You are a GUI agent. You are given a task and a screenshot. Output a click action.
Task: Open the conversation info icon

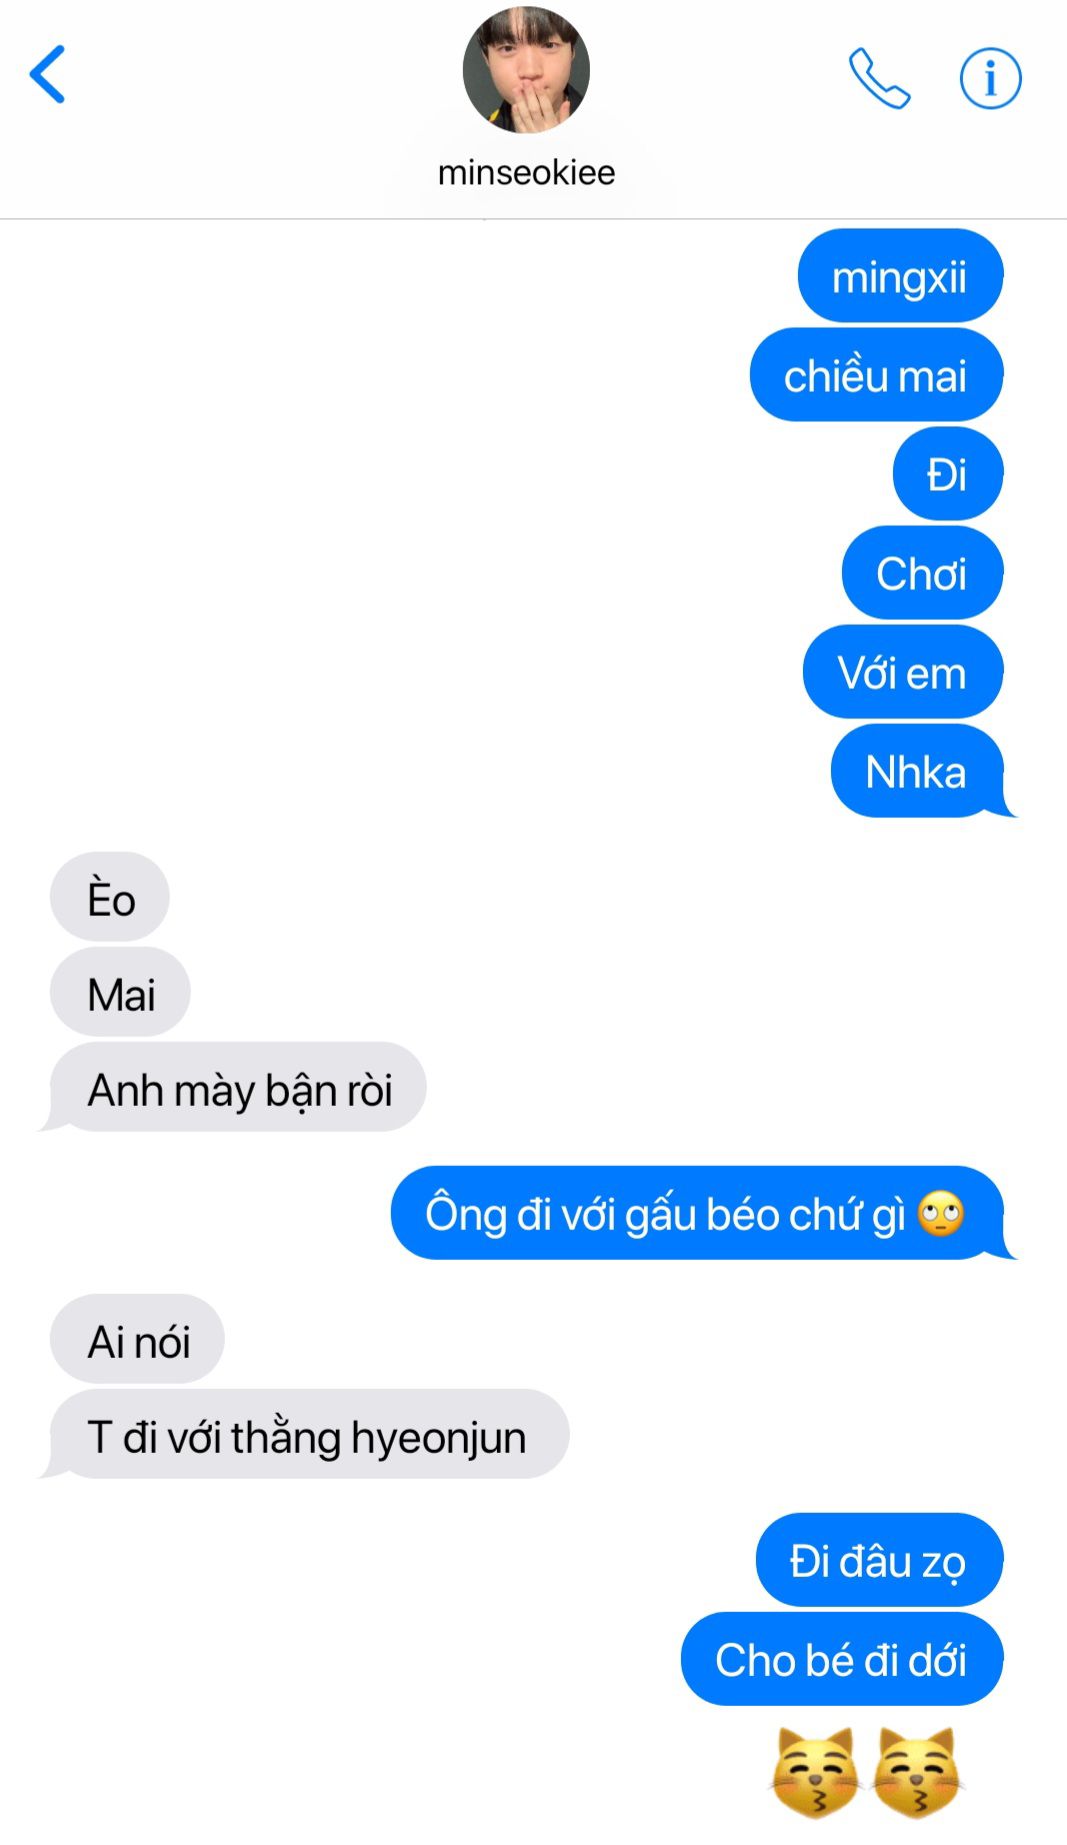[x=990, y=78]
